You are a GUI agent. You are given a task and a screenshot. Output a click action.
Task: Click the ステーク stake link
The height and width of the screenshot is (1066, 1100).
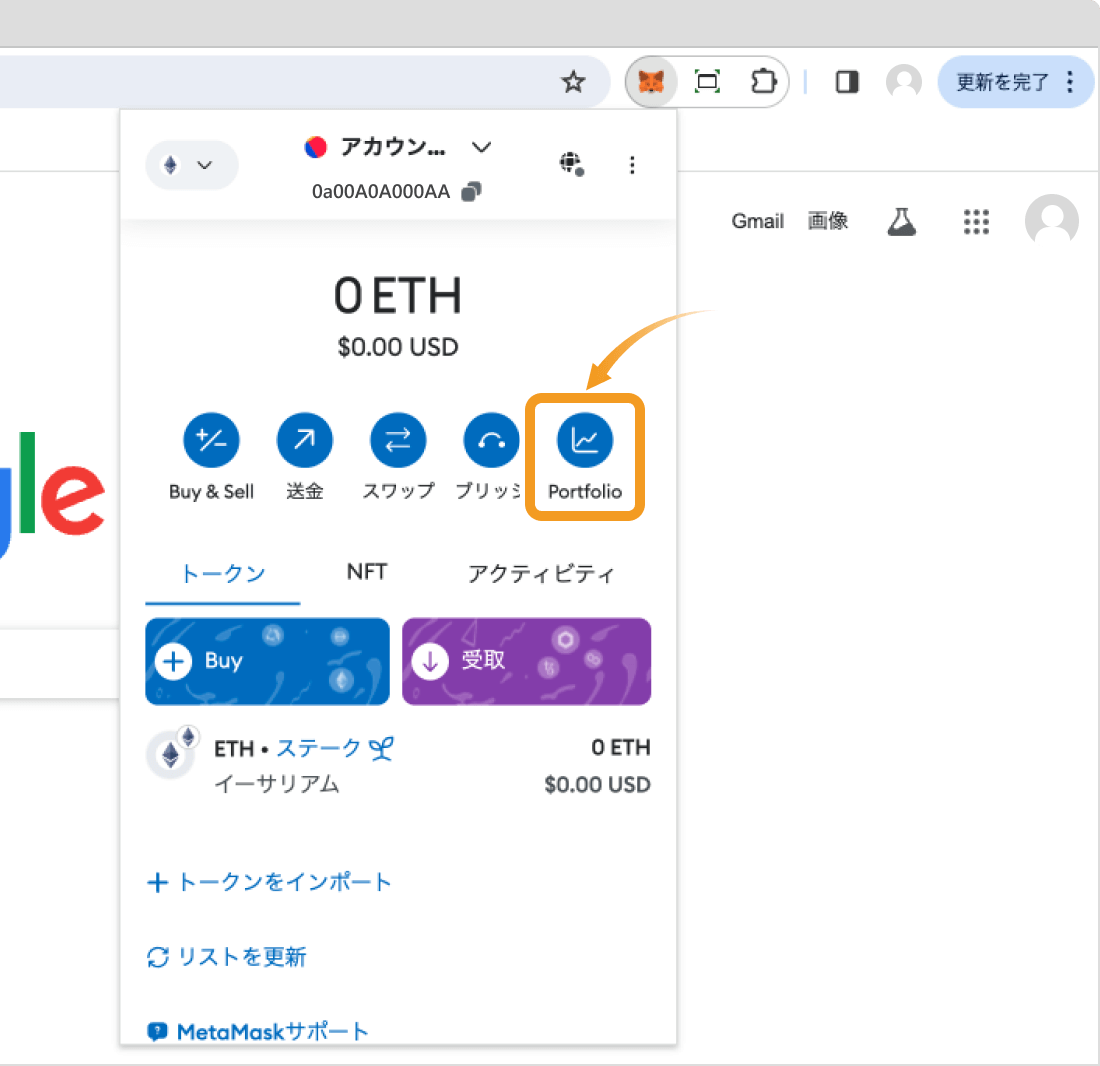(335, 749)
